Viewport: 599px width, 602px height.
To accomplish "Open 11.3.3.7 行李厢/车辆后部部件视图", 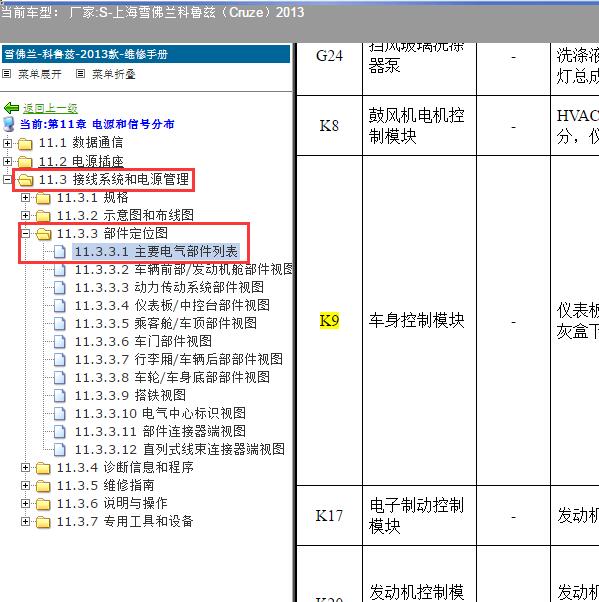I will [x=179, y=359].
